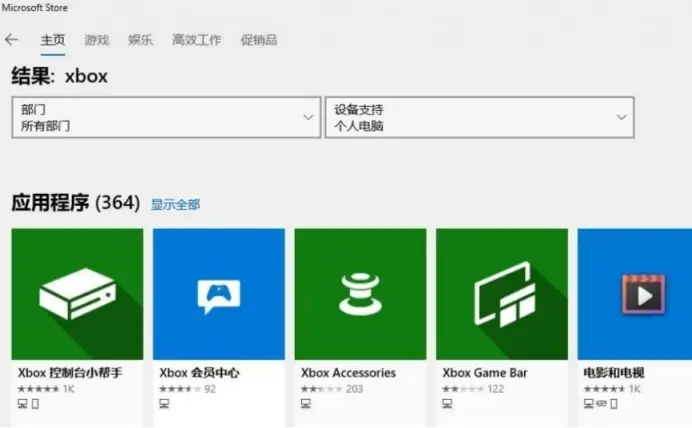
Task: Click the 92 review count for Xbox 会员中心
Action: click(x=210, y=389)
